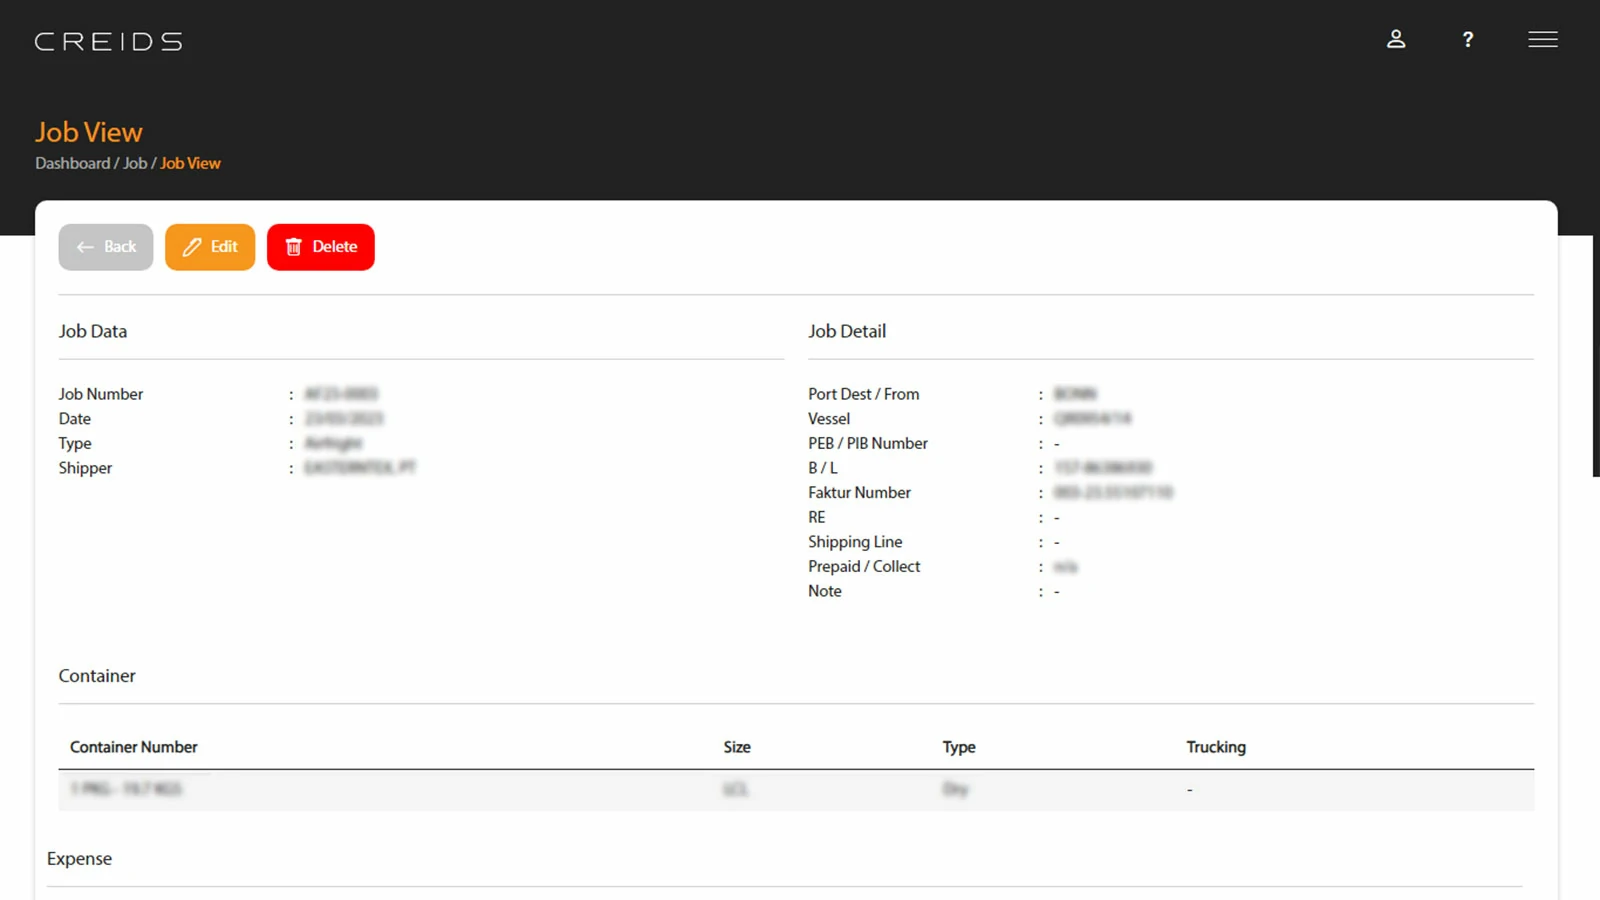Click the orange Job View breadcrumb item
The width and height of the screenshot is (1600, 900).
pos(190,163)
